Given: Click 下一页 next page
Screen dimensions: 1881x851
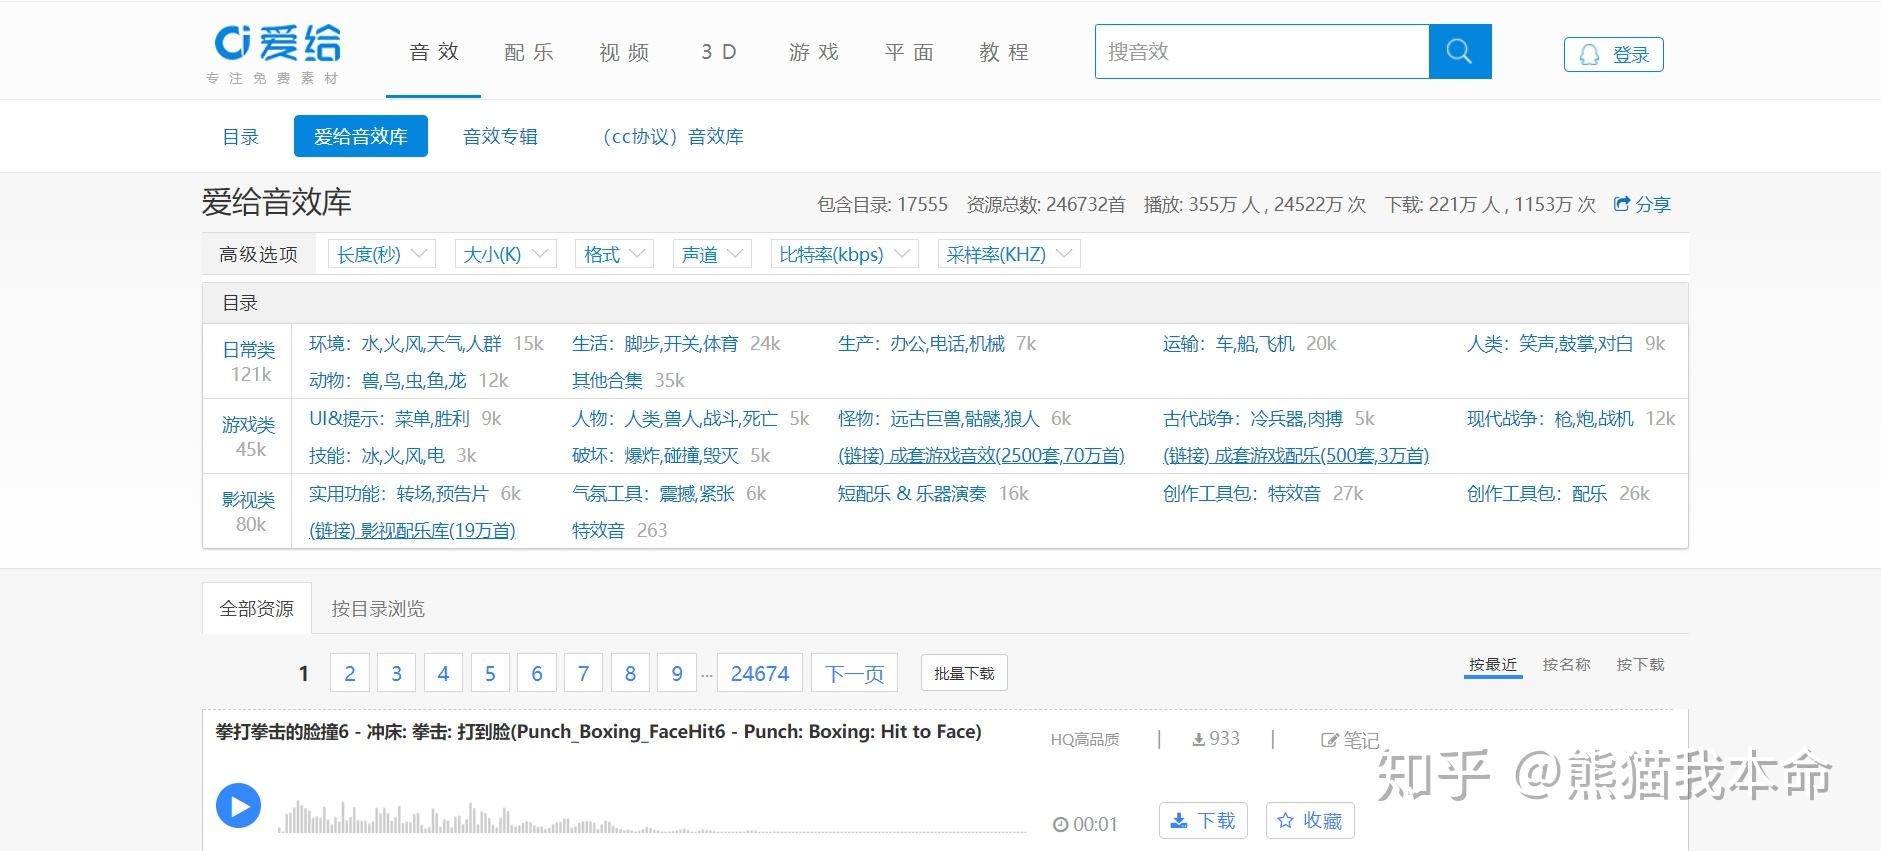Looking at the screenshot, I should tap(855, 673).
